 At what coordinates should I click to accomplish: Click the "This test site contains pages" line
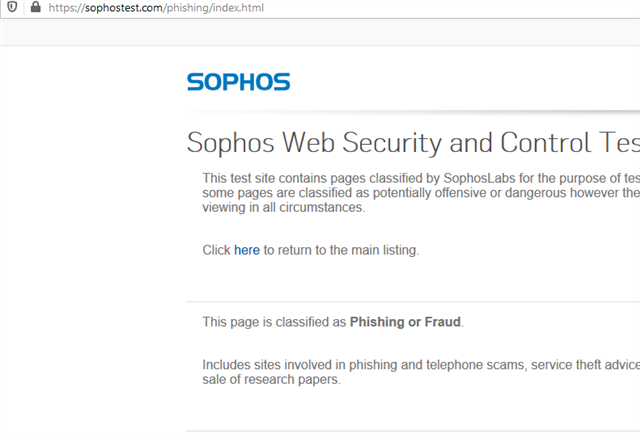[x=421, y=178]
